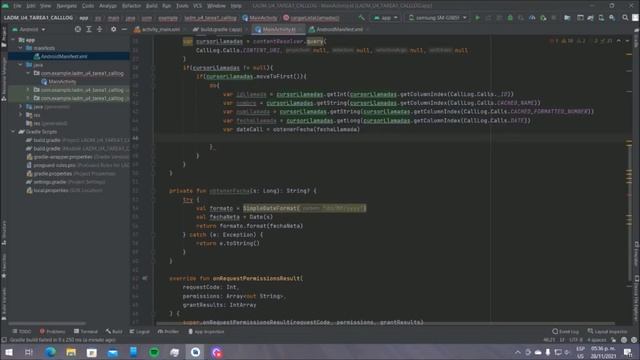
Task: Click Collapse All in project panel header
Action: [x=100, y=29]
